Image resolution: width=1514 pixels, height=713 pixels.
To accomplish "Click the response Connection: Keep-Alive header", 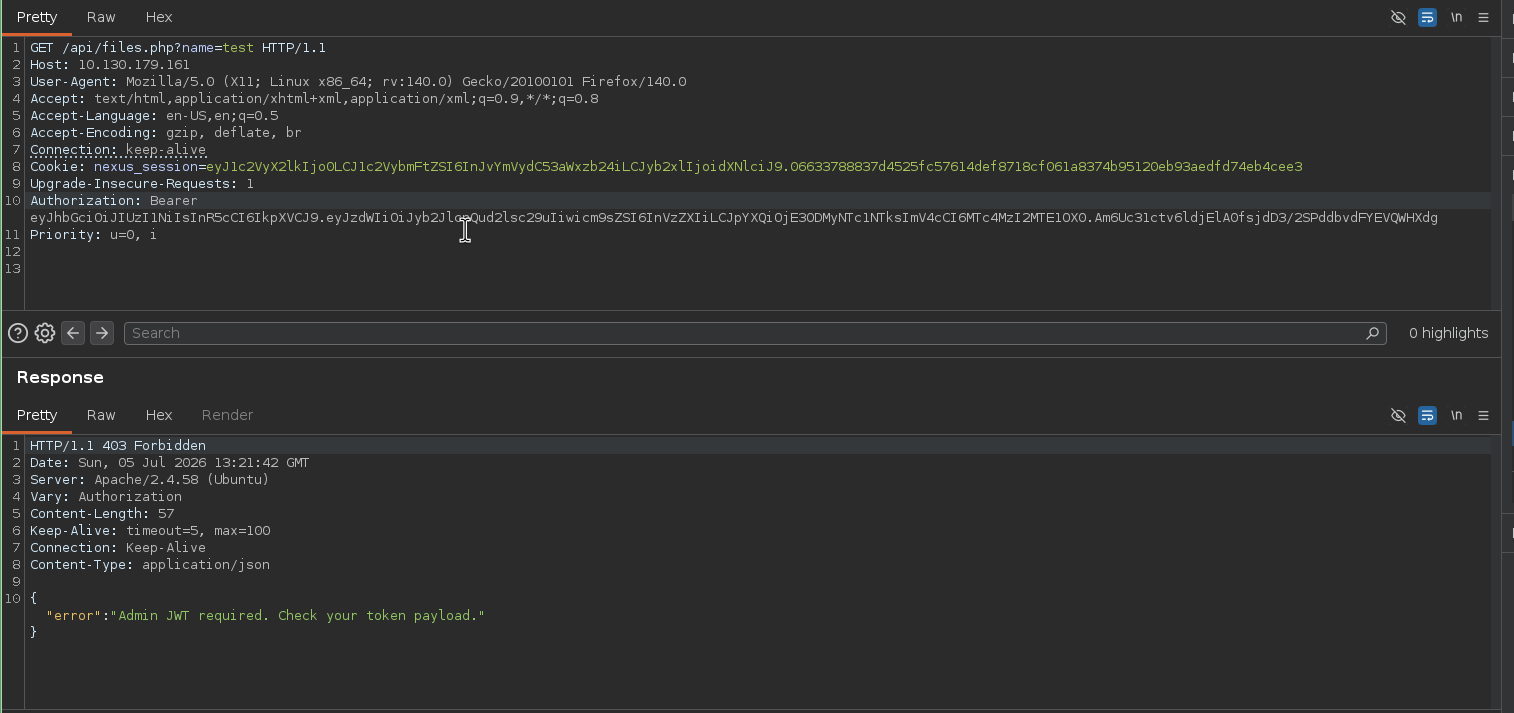I will pyautogui.click(x=118, y=548).
